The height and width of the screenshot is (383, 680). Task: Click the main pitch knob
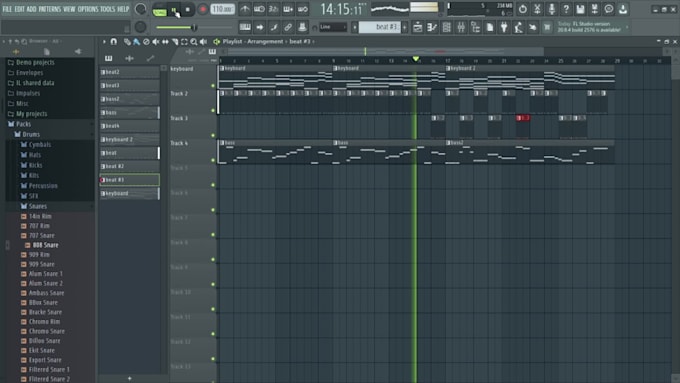(x=140, y=27)
